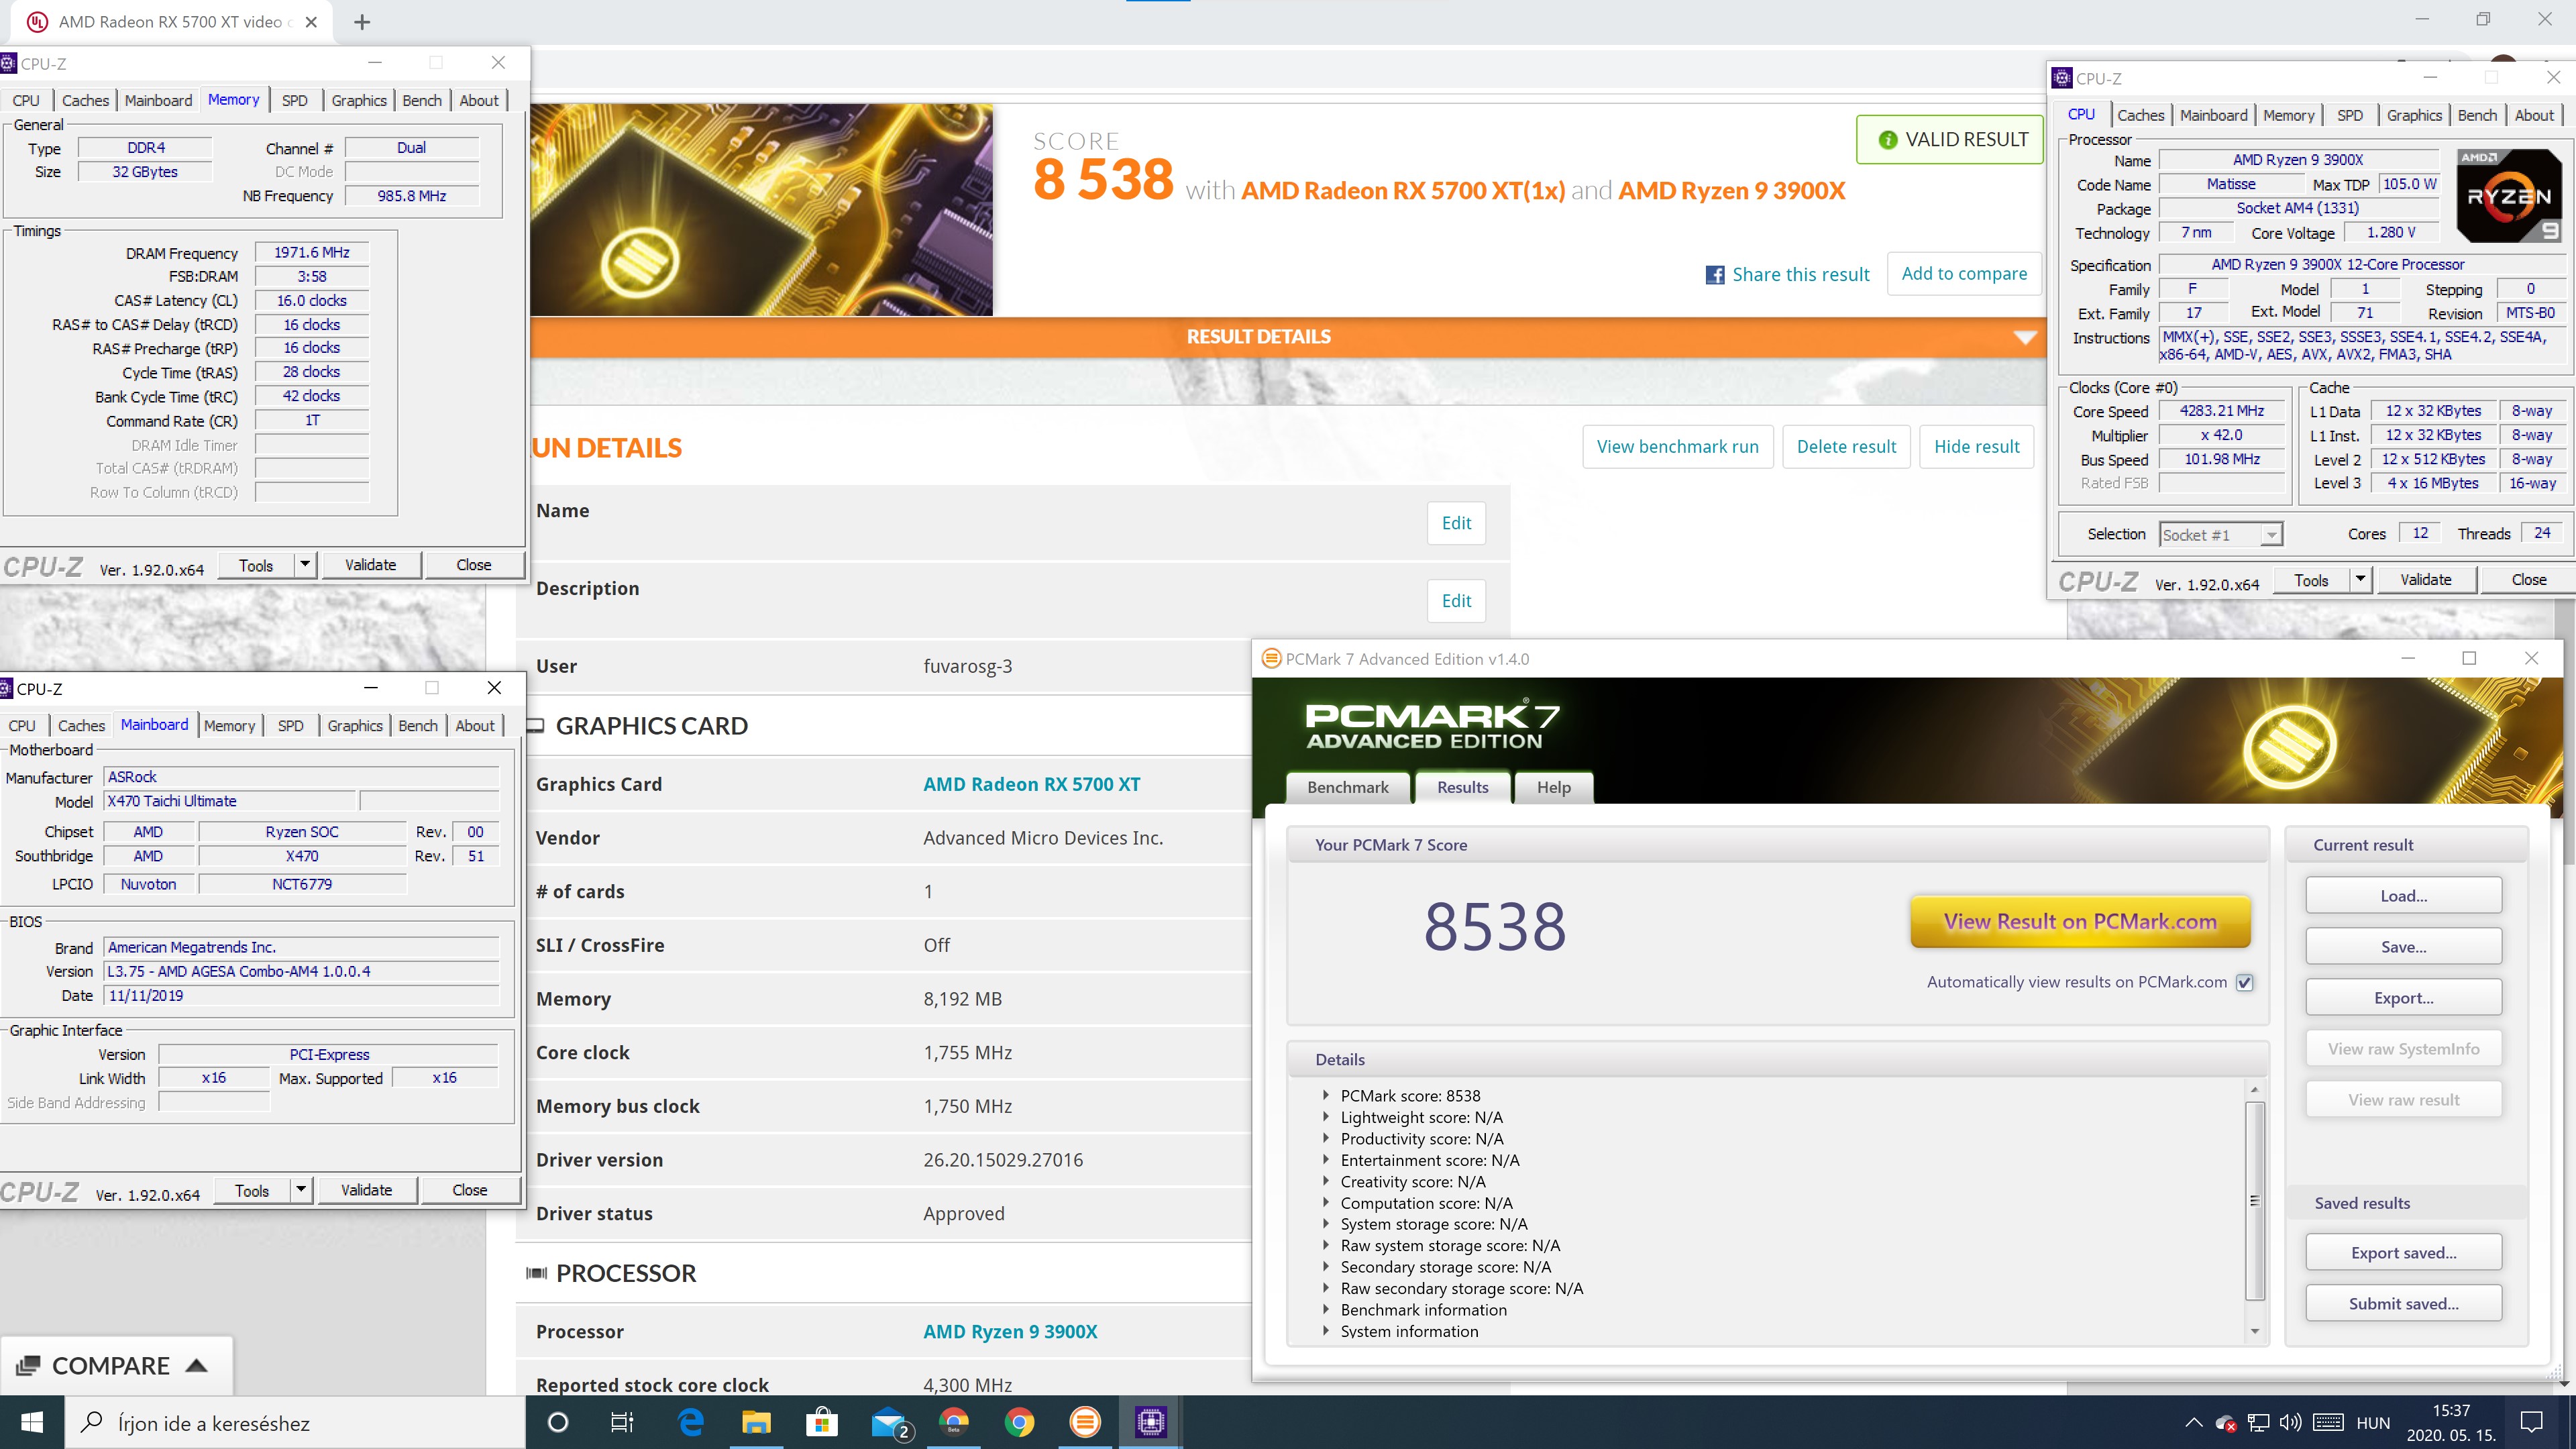Click Export... button in PCMark 7
The image size is (2576, 1449).
[x=2403, y=997]
